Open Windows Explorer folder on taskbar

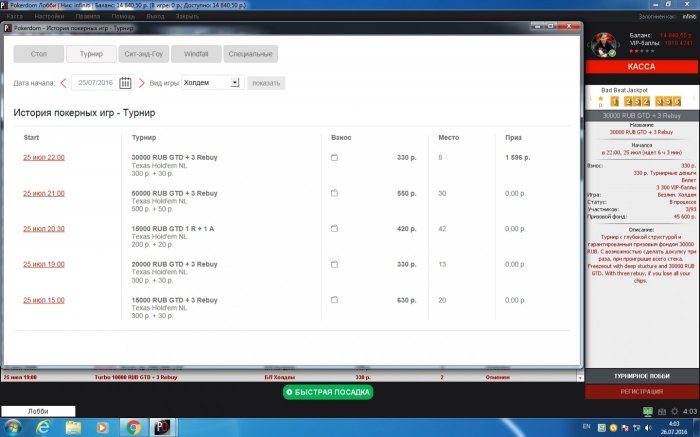click(x=73, y=428)
